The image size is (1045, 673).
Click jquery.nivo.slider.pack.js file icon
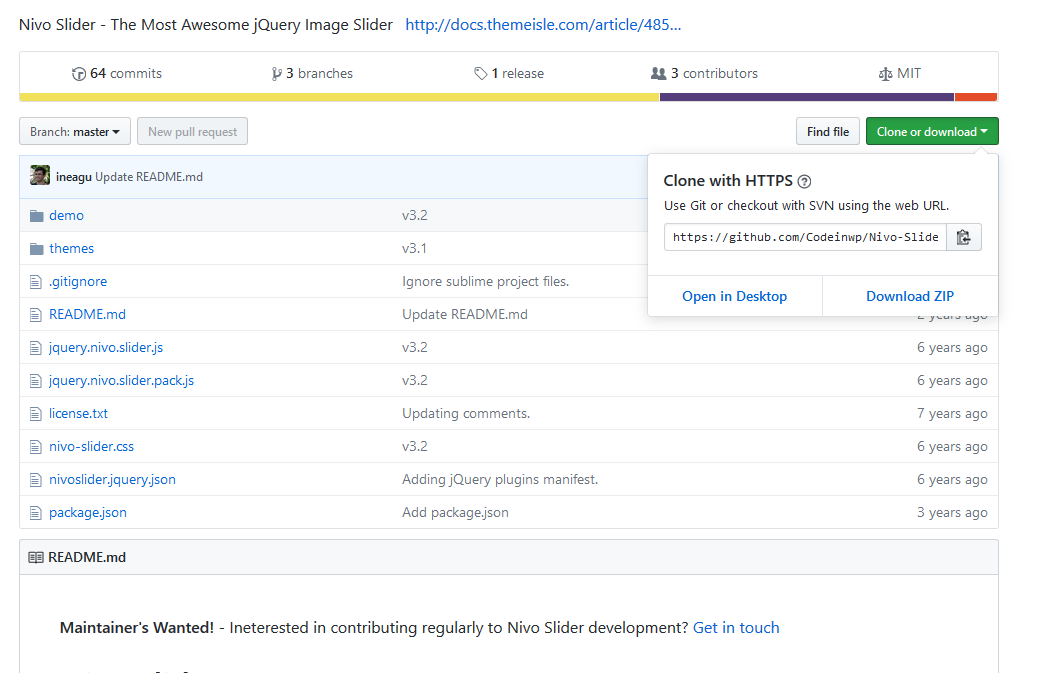click(36, 380)
